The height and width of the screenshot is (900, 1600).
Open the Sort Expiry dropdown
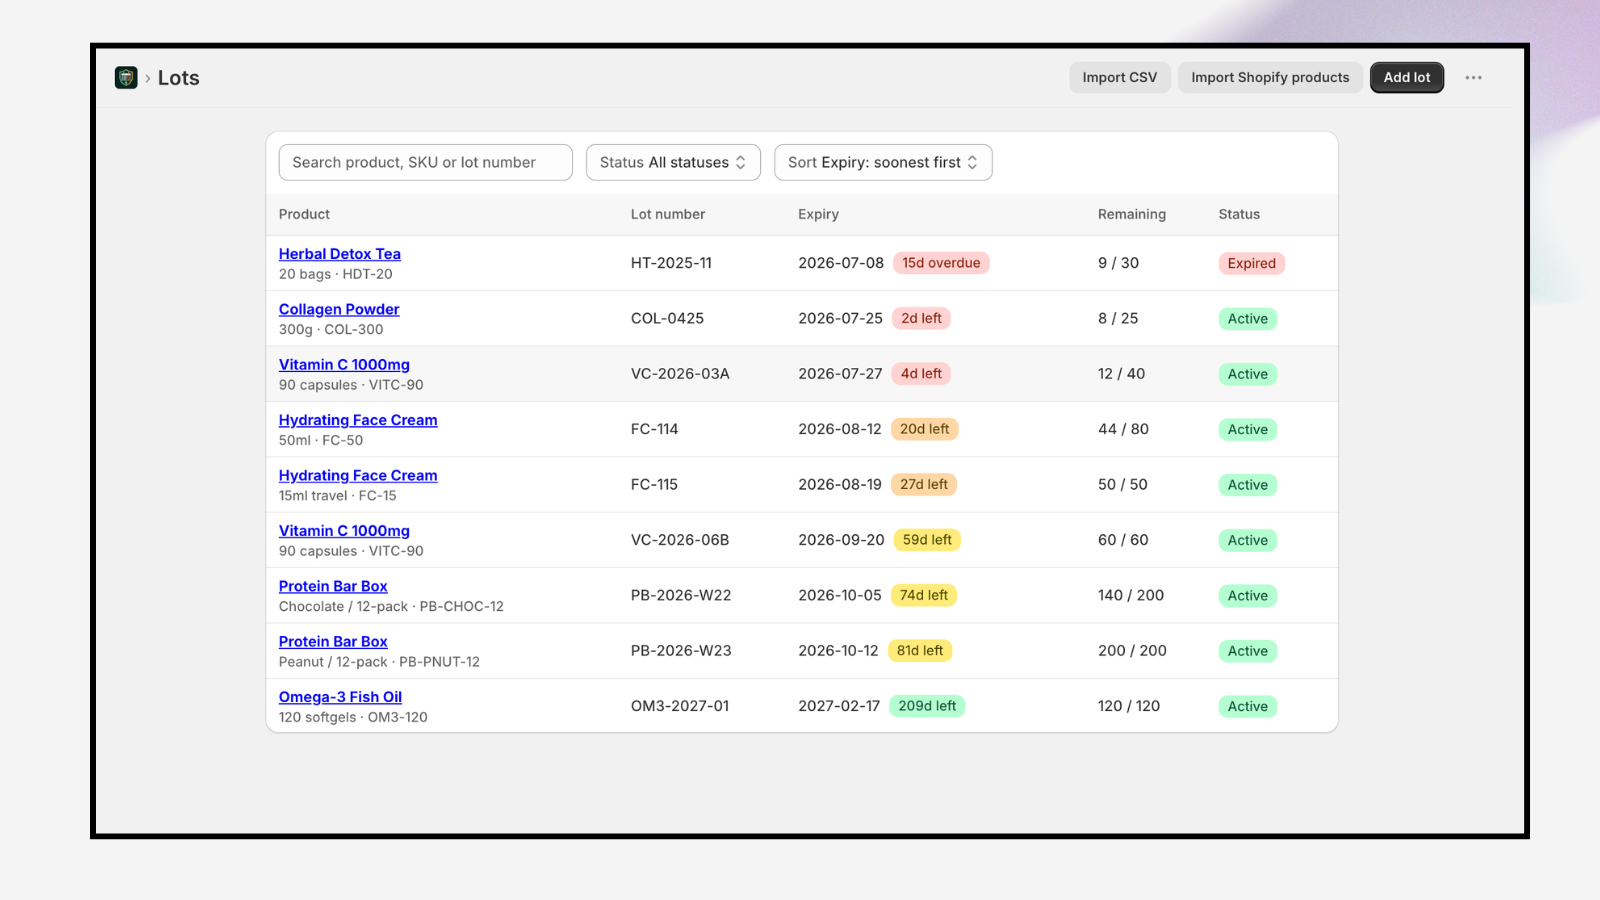pos(883,163)
